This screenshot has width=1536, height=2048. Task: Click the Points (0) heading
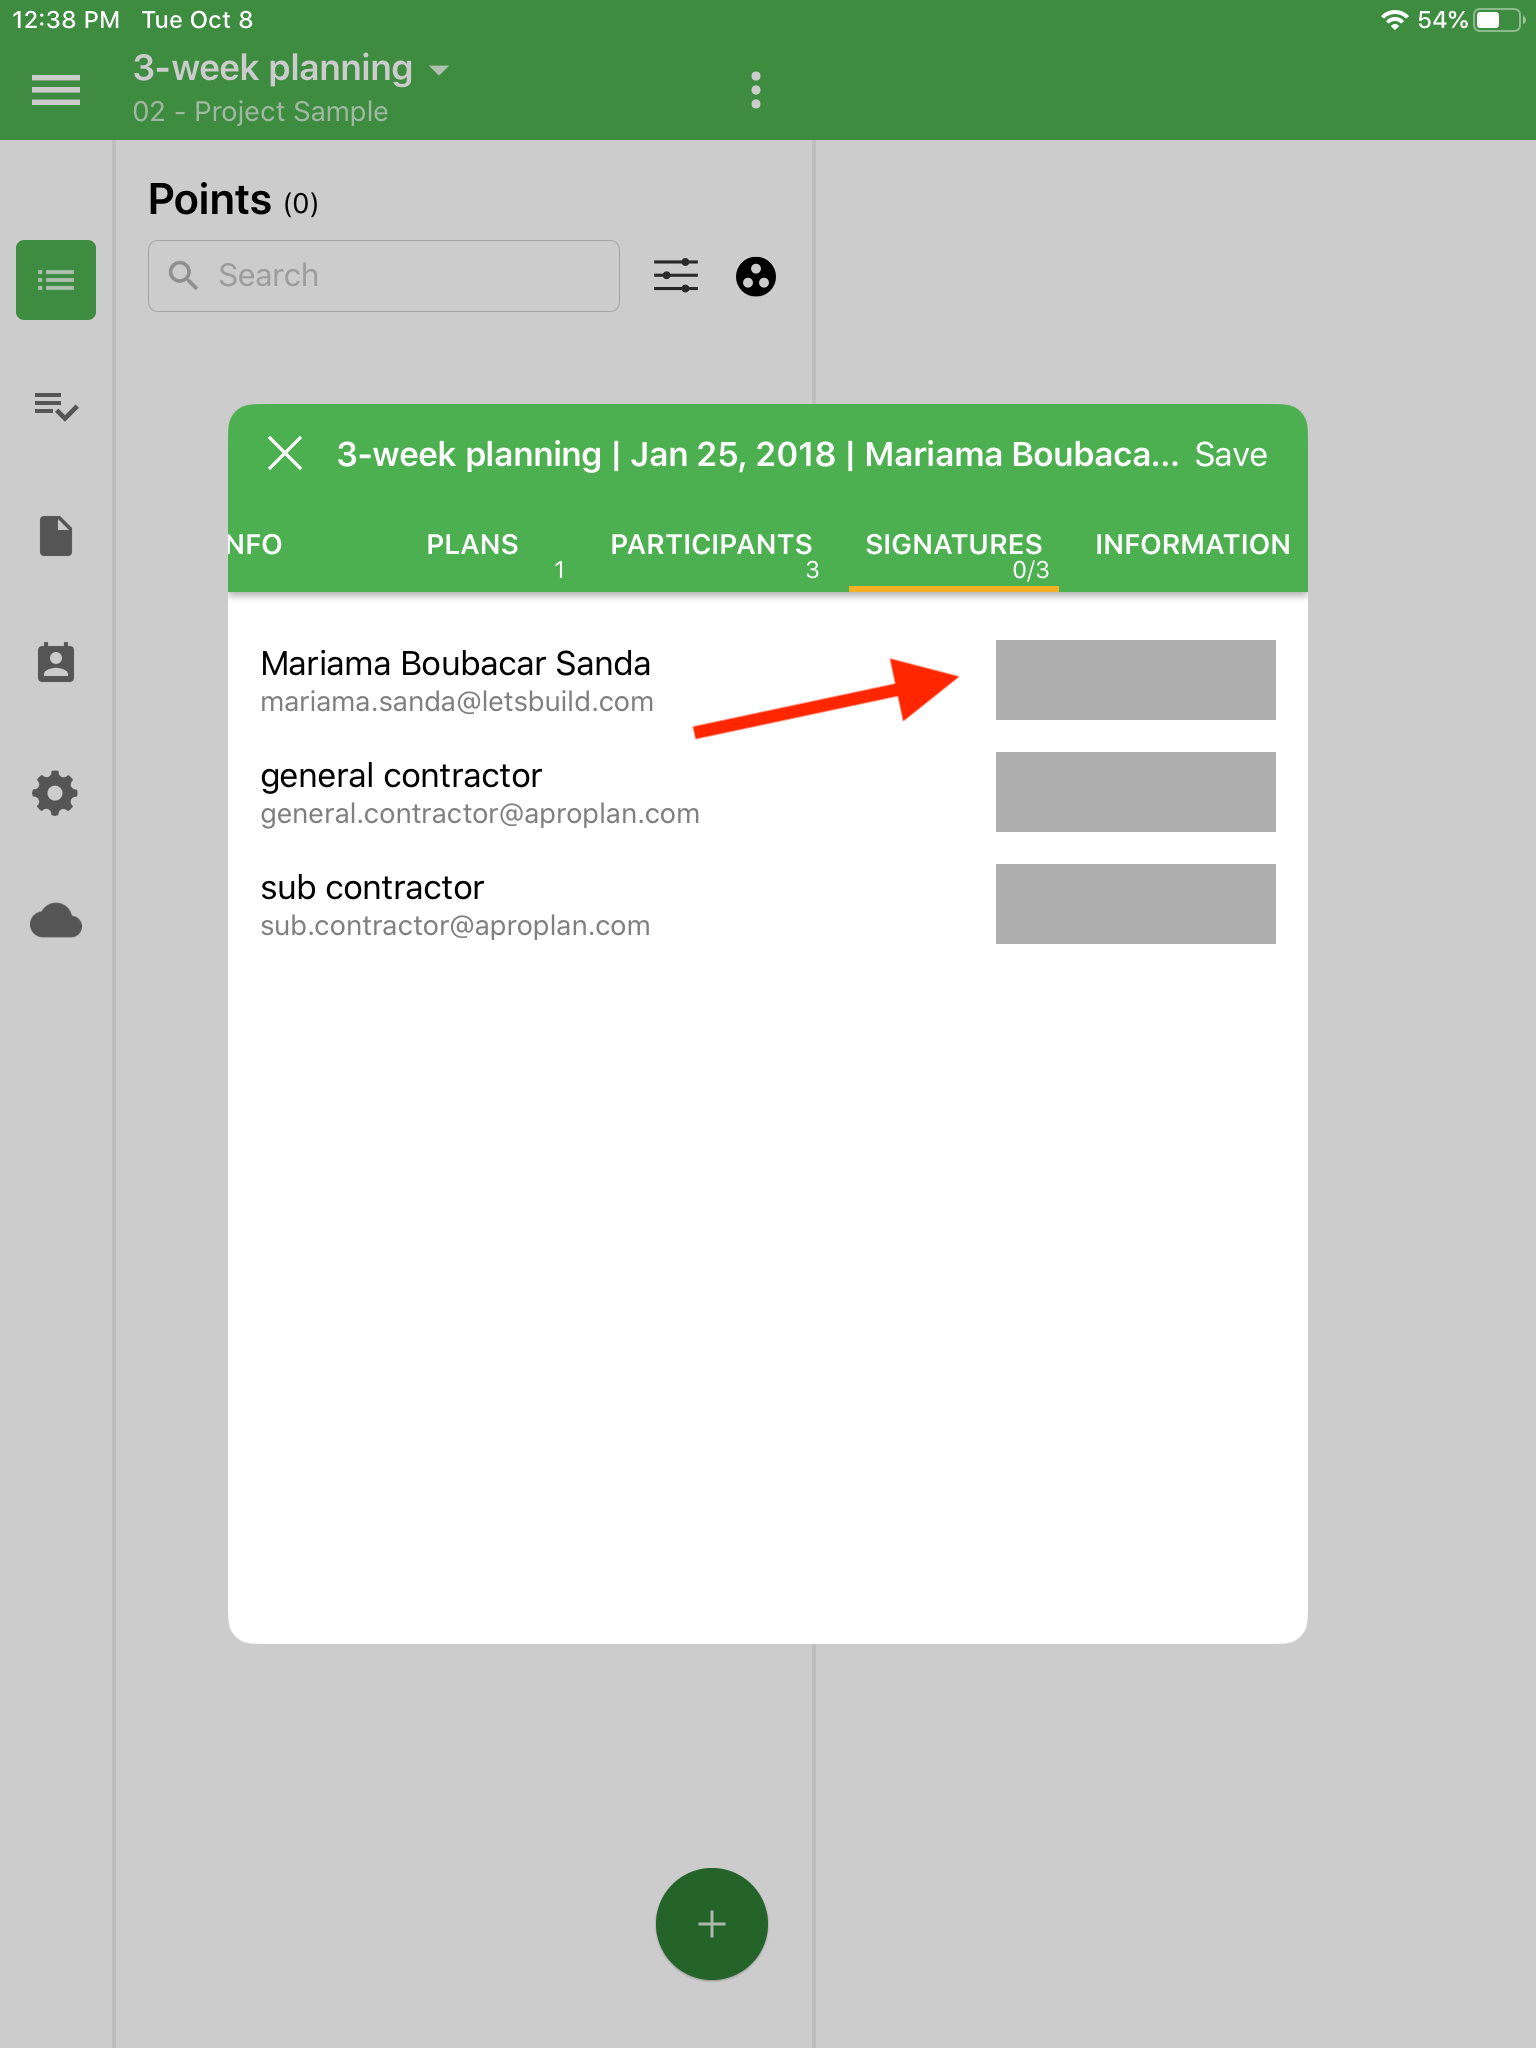[233, 200]
